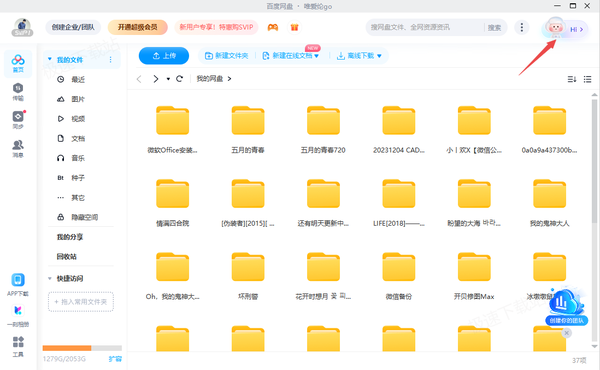Click the APP下载 icon

click(18, 285)
